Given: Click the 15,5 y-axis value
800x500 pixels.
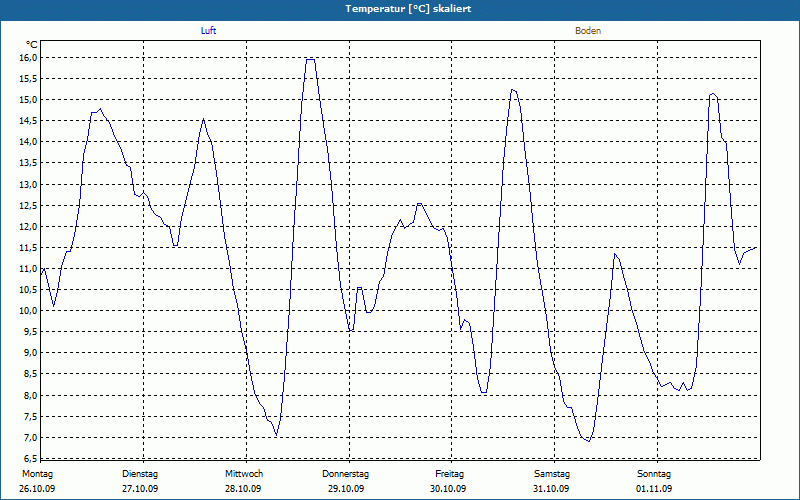Looking at the screenshot, I should pyautogui.click(x=29, y=79).
